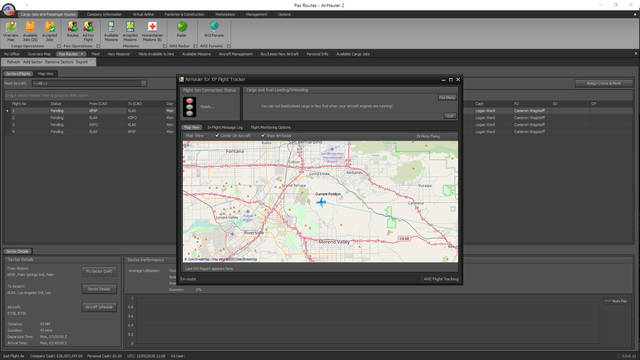Image resolution: width=640 pixels, height=360 pixels.
Task: Click the flight sim connection traffic light
Action: pos(189,107)
